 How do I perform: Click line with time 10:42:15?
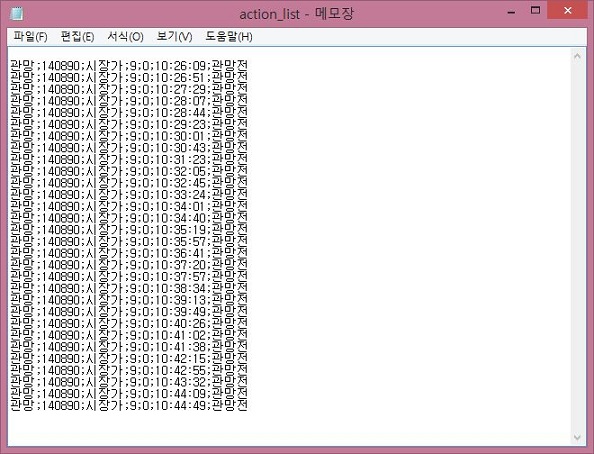click(x=129, y=359)
